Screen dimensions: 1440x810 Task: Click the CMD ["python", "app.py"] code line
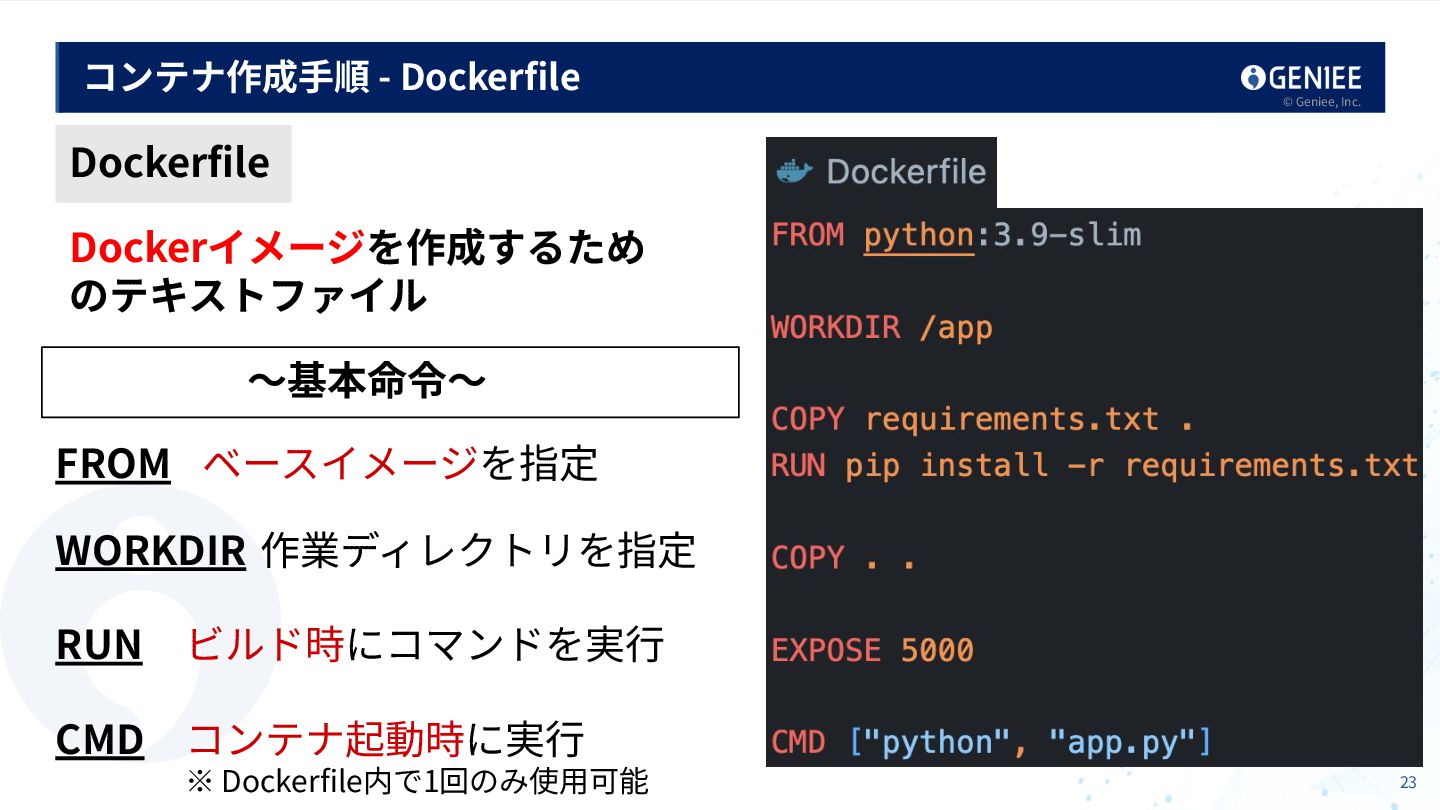pyautogui.click(x=991, y=742)
